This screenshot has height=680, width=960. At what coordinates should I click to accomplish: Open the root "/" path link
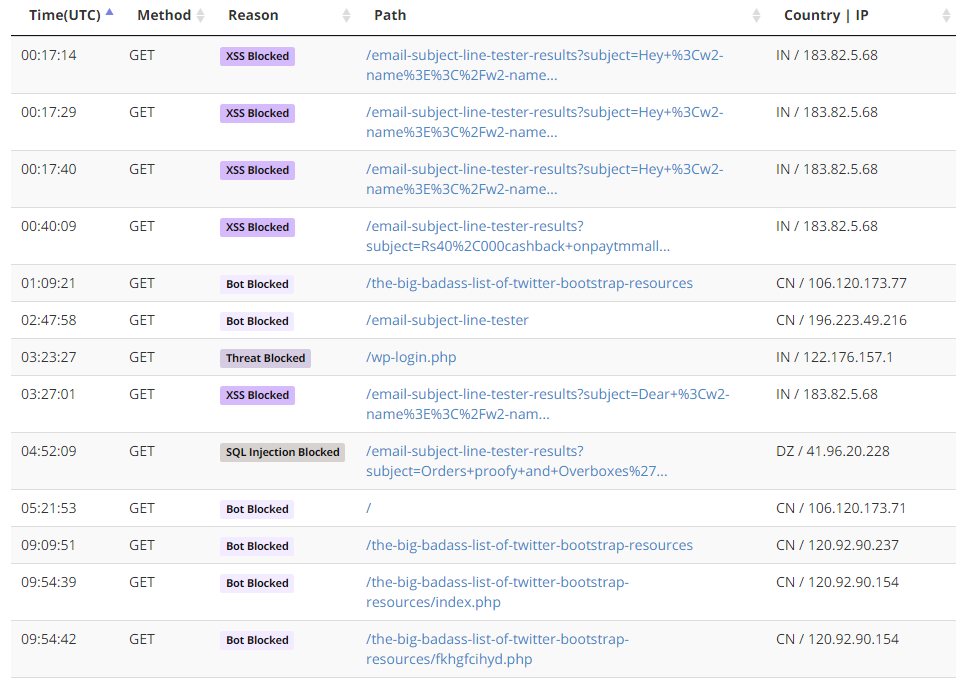tap(369, 508)
